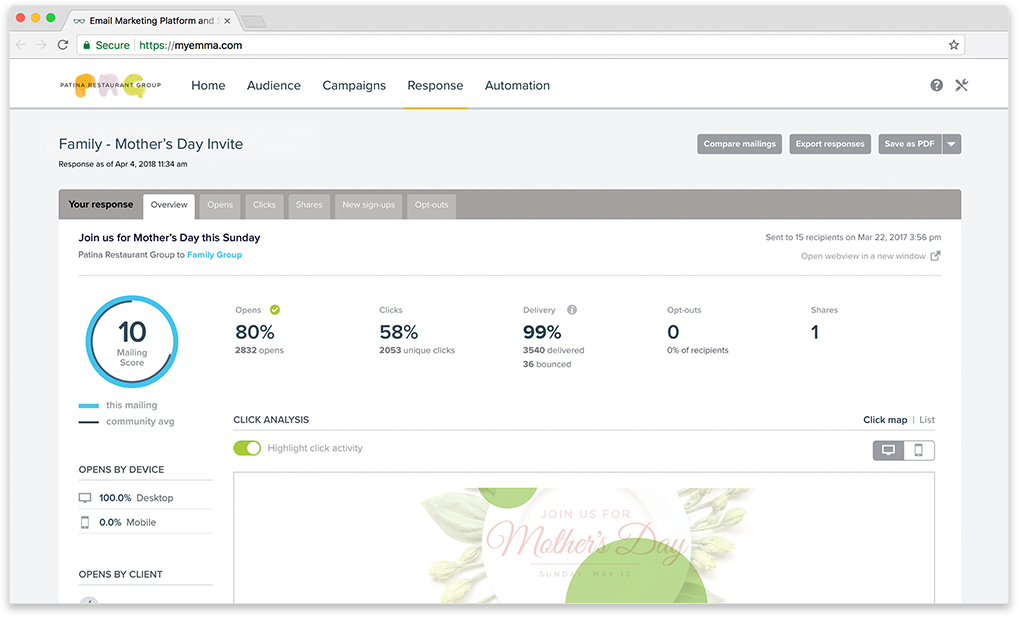Click the browser address bar
The width and height of the screenshot is (1018, 617).
519,45
